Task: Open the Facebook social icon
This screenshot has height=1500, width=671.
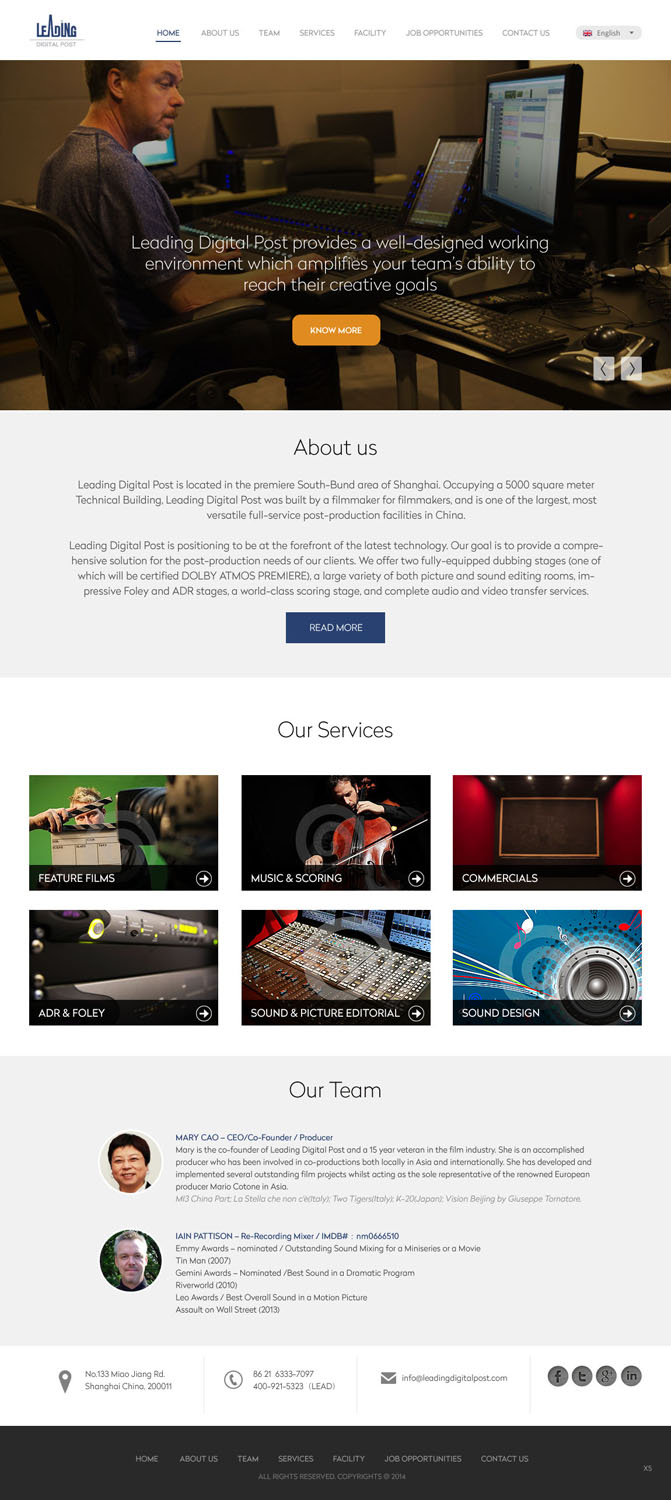Action: tap(558, 1376)
